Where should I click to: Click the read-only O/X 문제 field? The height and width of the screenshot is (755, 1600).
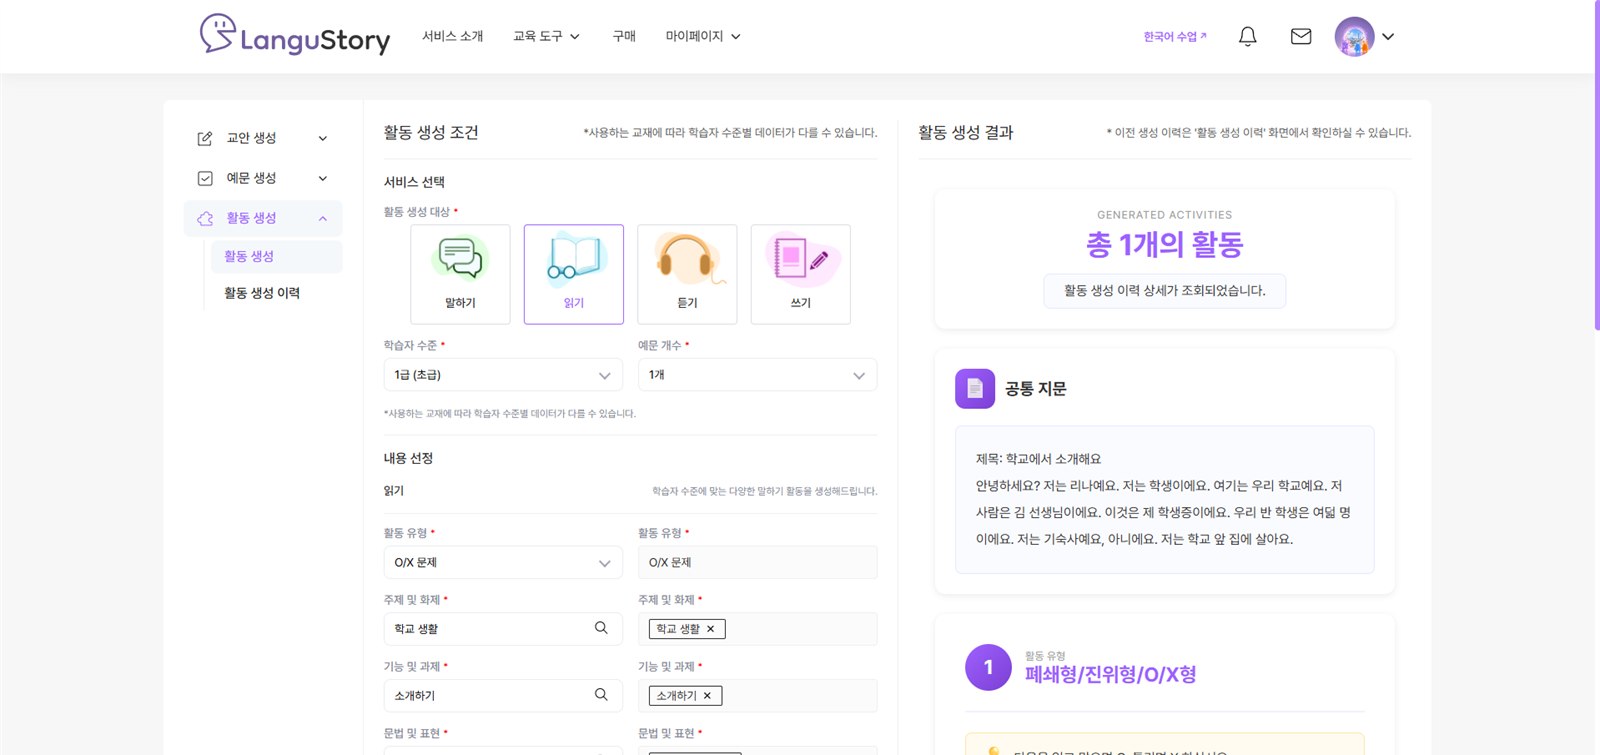tap(758, 562)
